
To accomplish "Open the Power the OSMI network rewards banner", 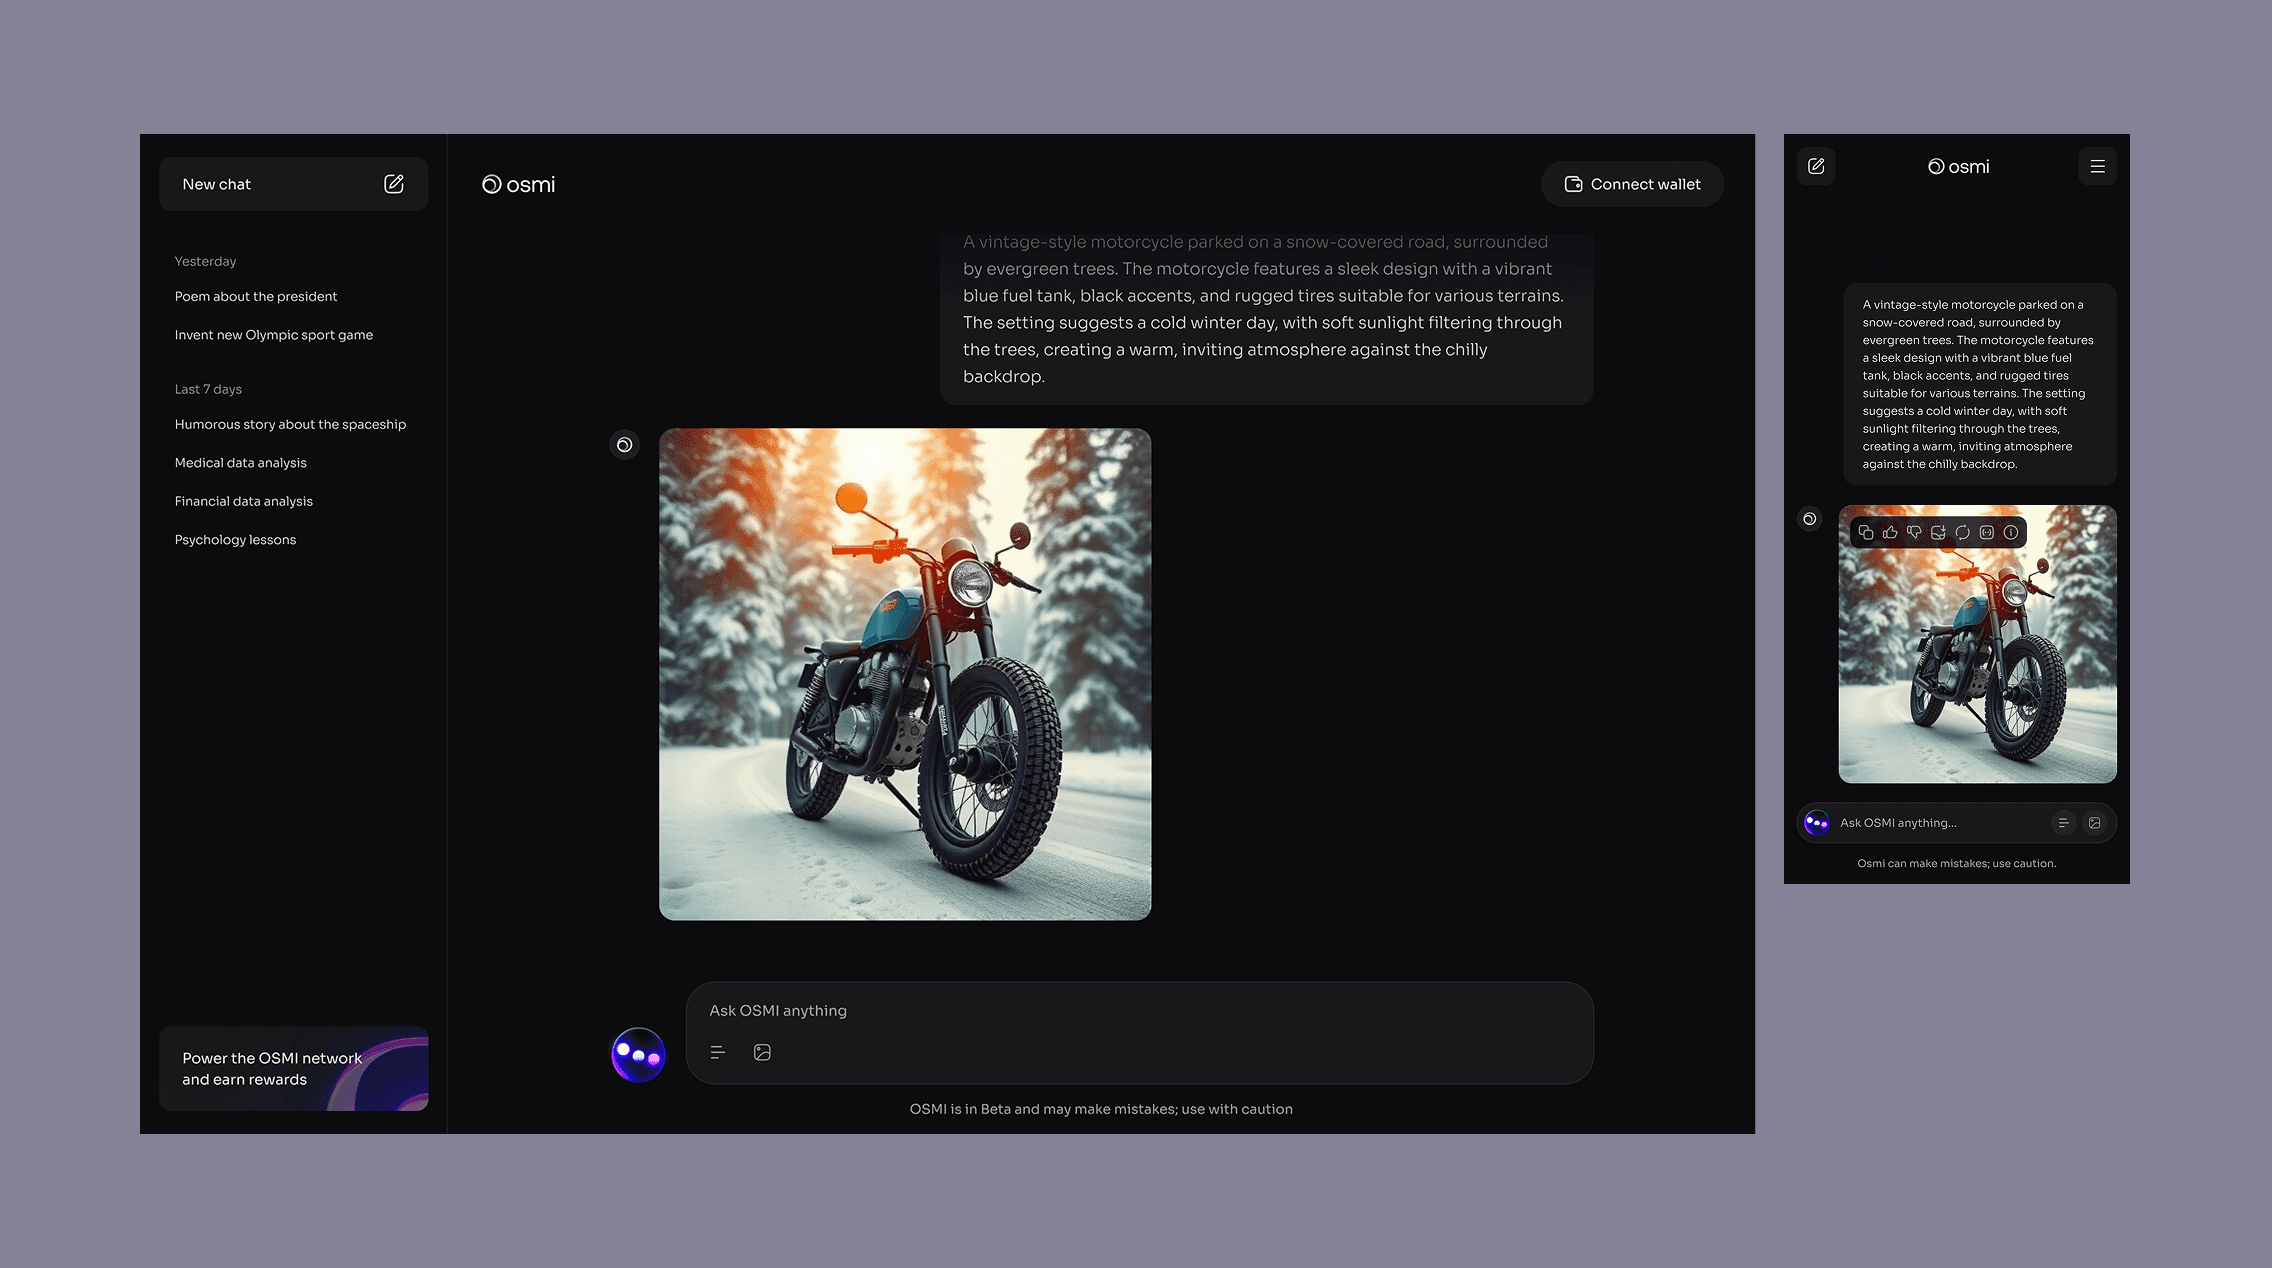I will coord(293,1069).
